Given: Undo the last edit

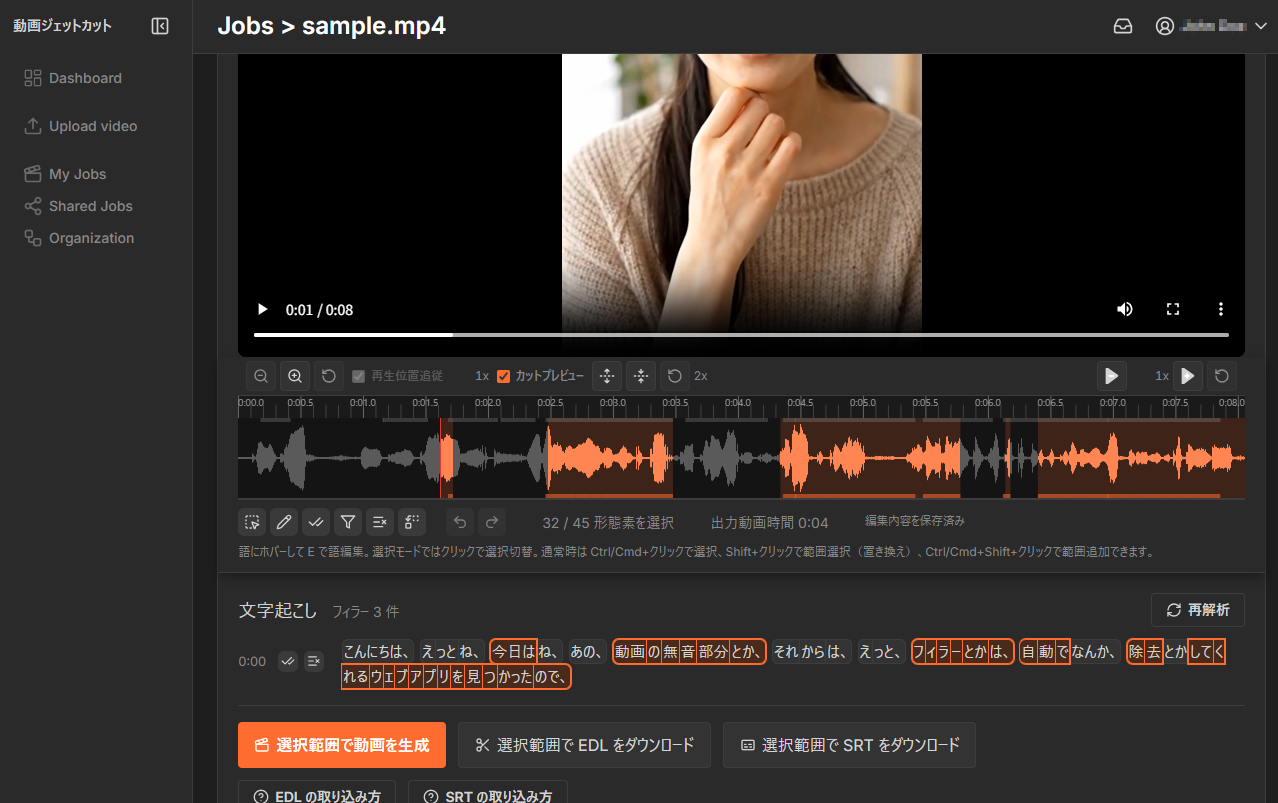Looking at the screenshot, I should (460, 522).
